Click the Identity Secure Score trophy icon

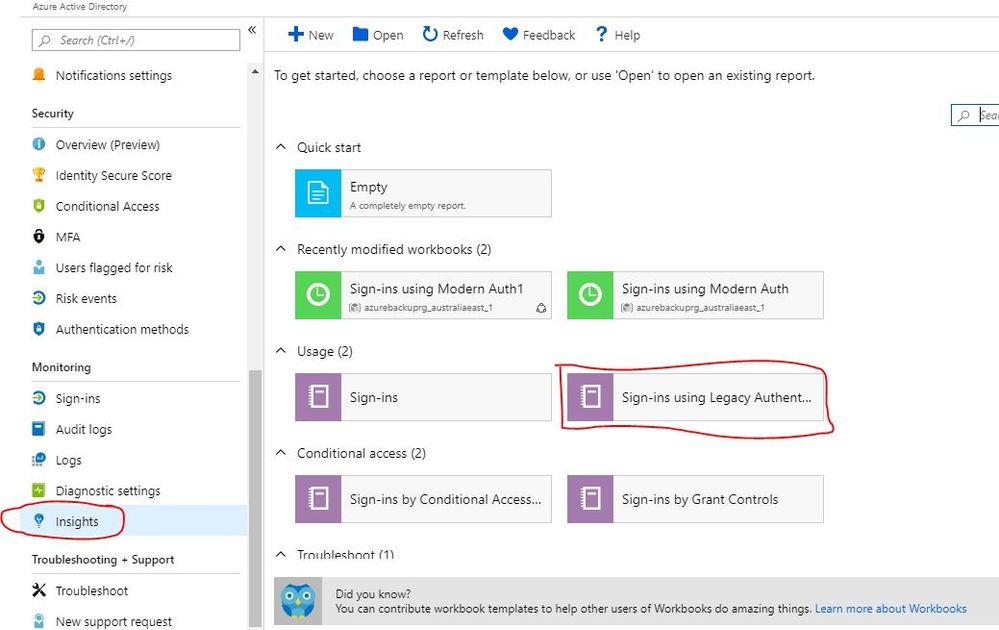click(x=39, y=175)
